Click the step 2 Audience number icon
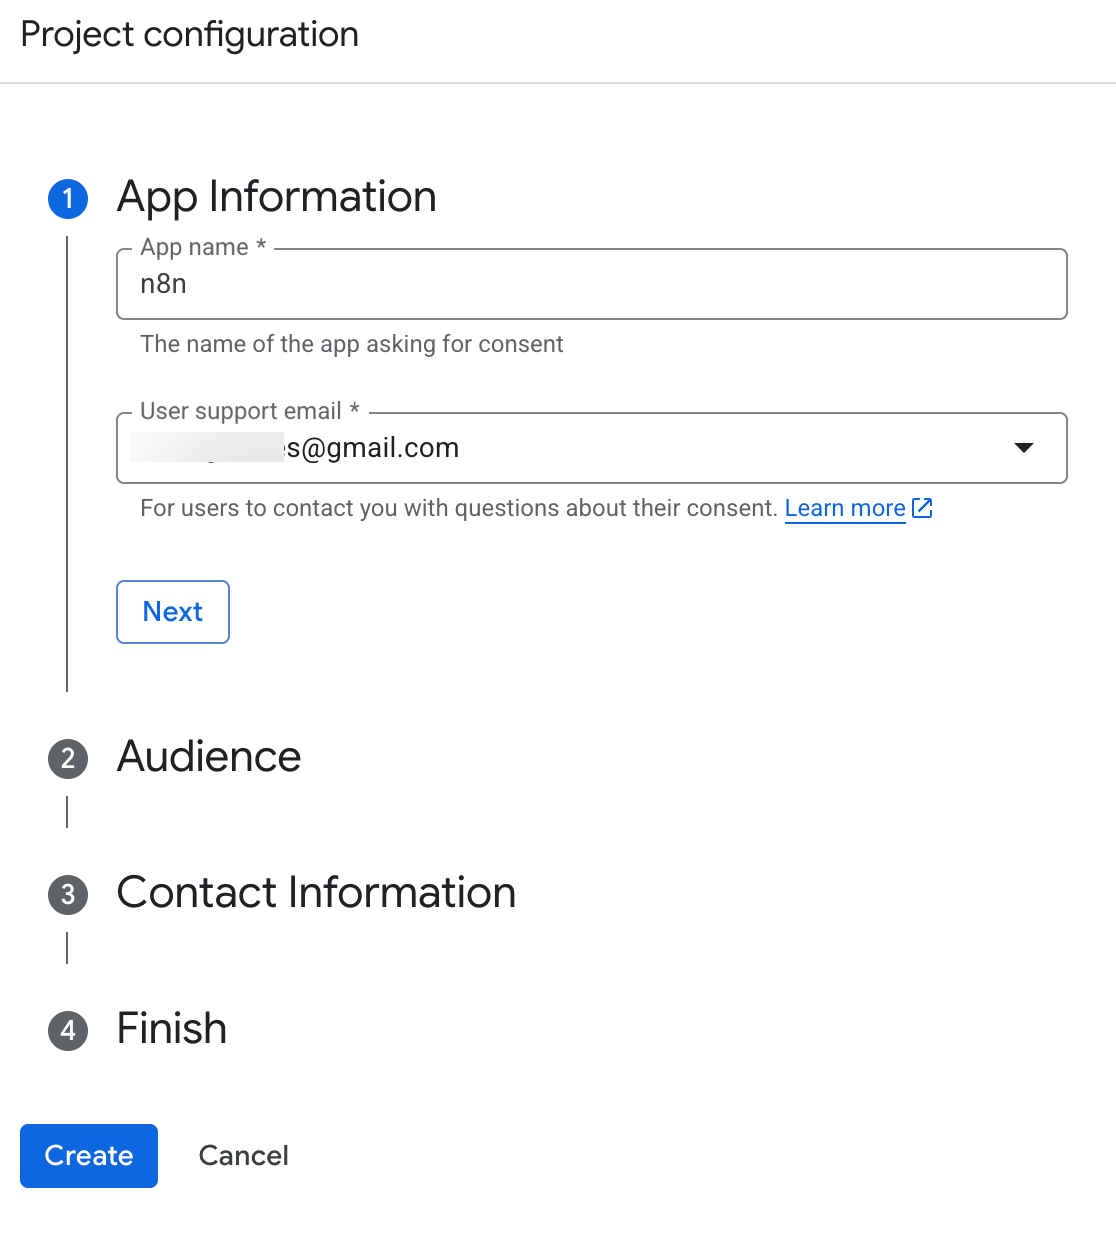 point(68,758)
